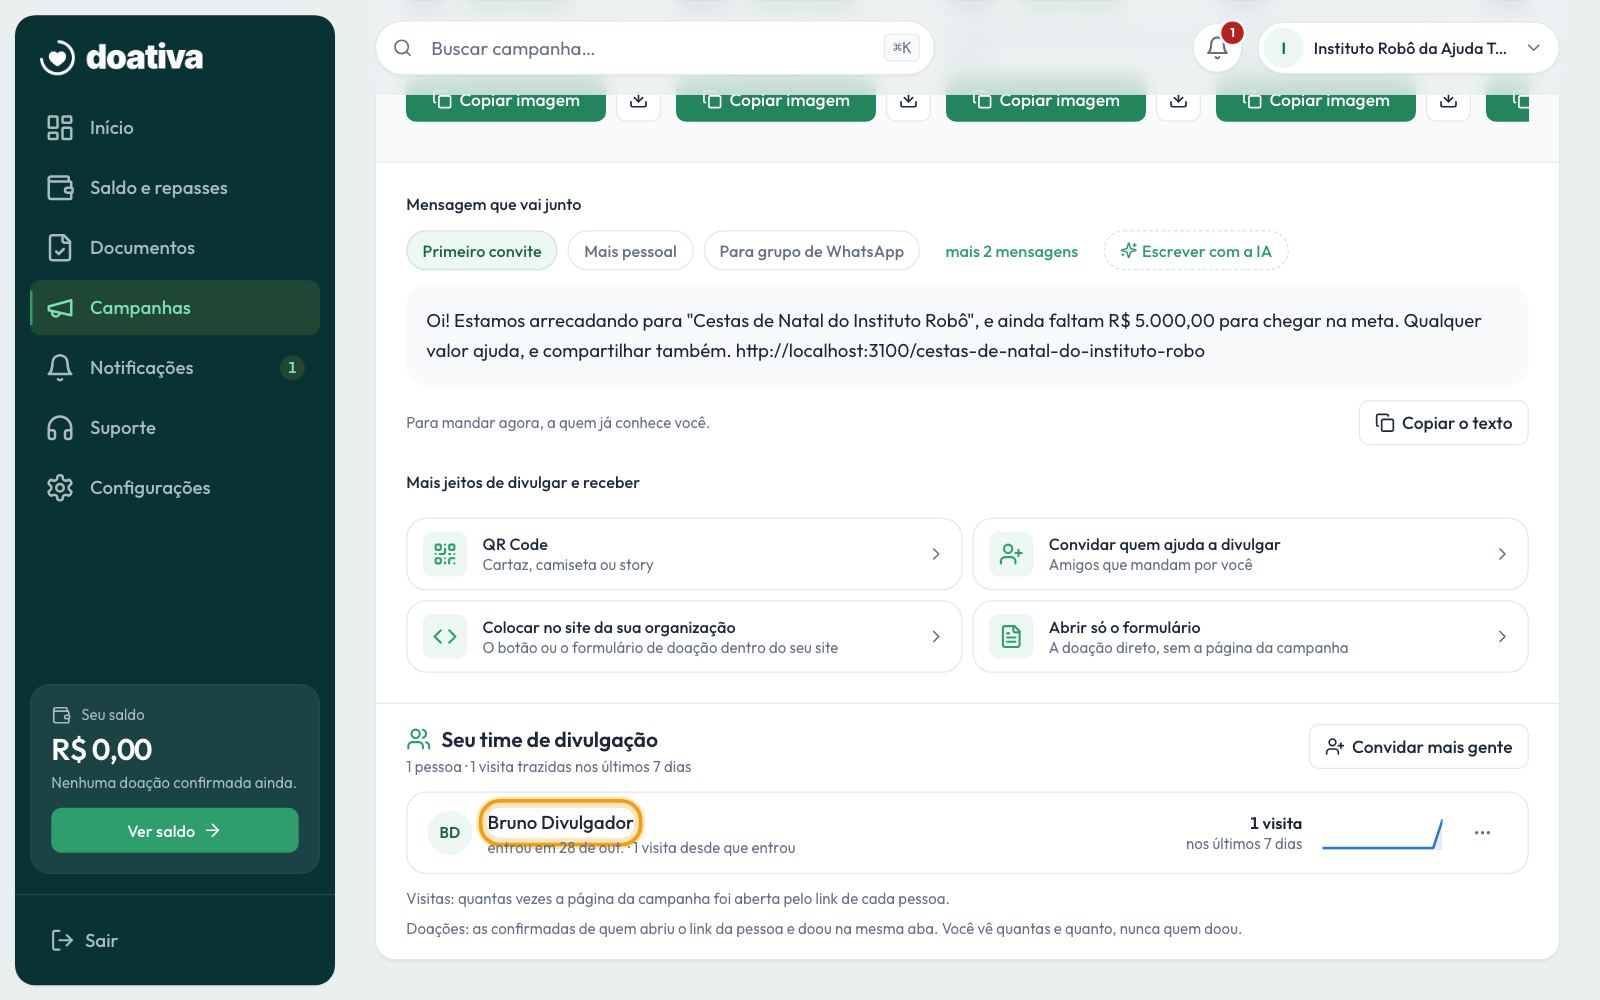Click the invite person-plus icon tile

(1011, 554)
